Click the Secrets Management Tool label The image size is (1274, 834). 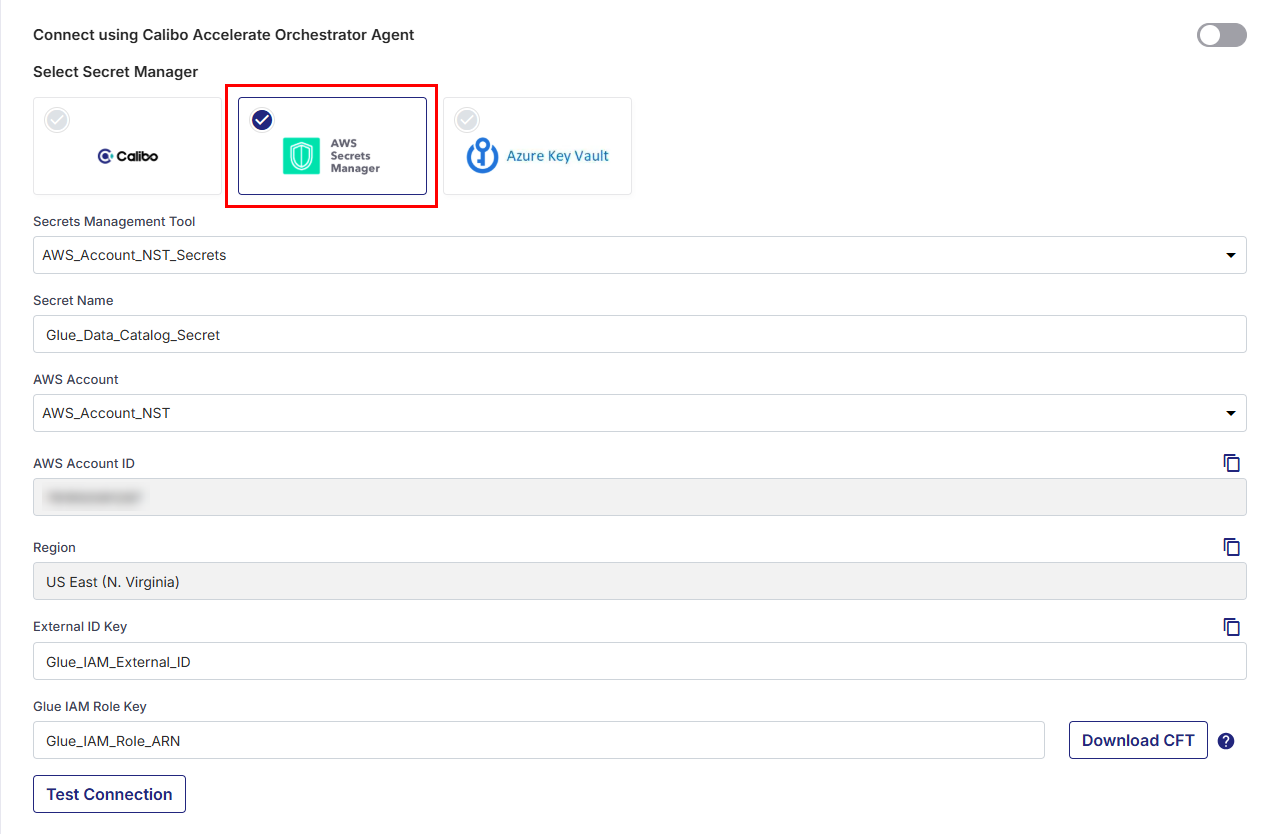114,222
